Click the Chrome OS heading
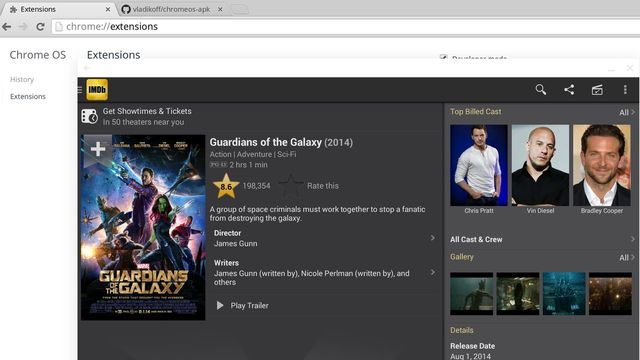This screenshot has width=640, height=360. tap(38, 55)
